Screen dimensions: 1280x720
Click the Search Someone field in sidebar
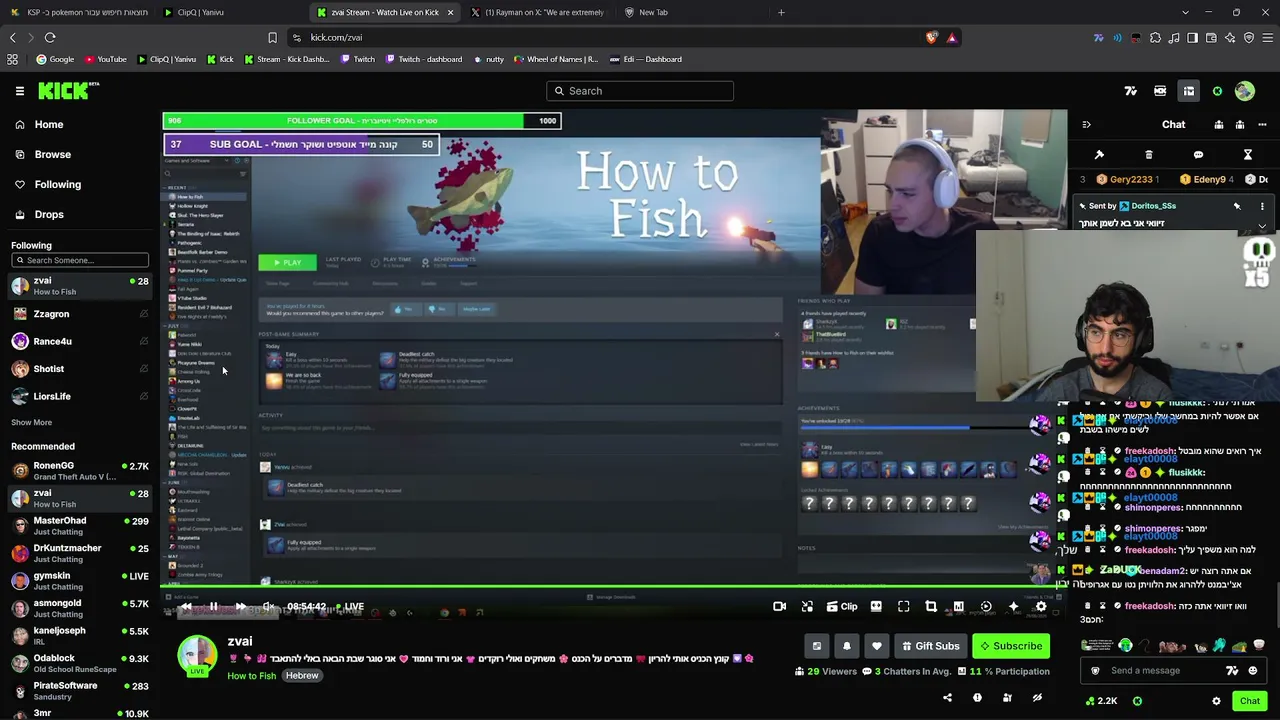coord(80,260)
